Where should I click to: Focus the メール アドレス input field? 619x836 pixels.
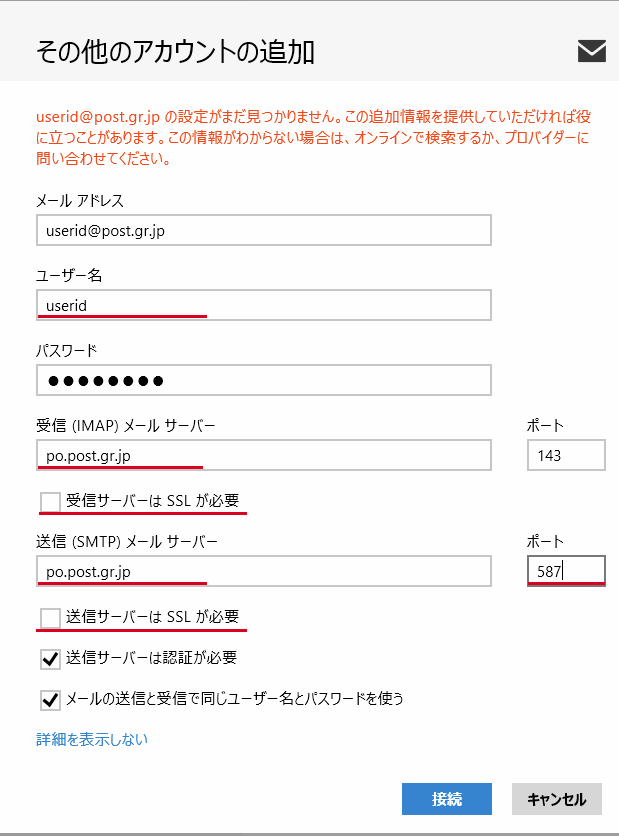pos(264,230)
